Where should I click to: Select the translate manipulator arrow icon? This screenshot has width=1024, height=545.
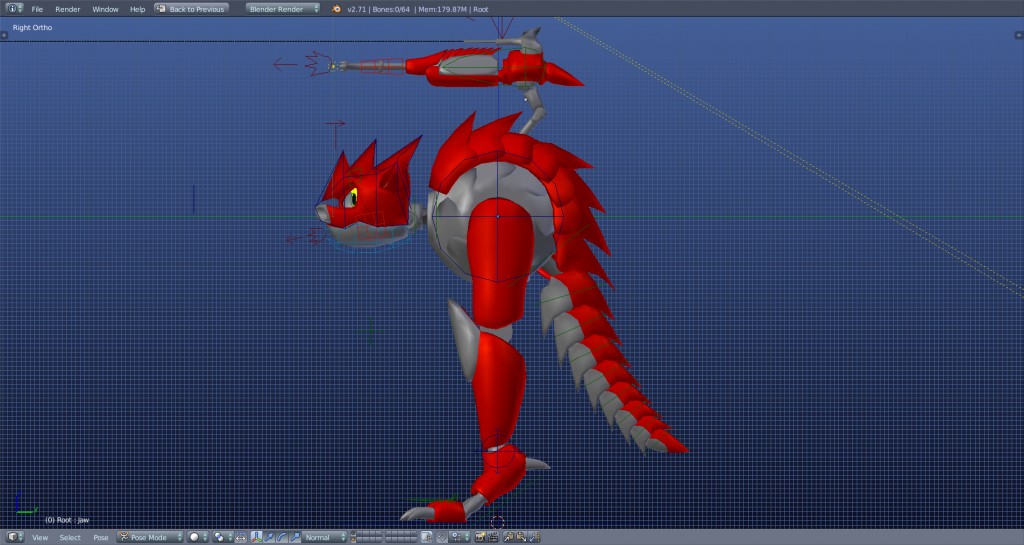[x=269, y=537]
